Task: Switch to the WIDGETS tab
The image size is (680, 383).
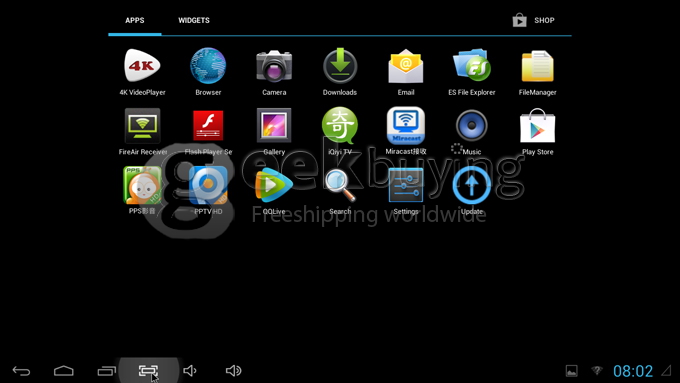Action: pos(194,20)
